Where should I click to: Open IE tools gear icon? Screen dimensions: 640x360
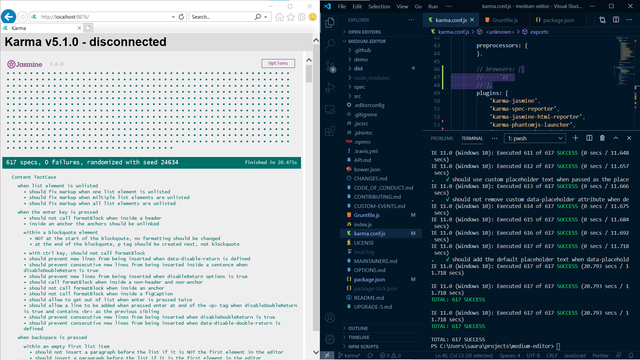tap(302, 17)
